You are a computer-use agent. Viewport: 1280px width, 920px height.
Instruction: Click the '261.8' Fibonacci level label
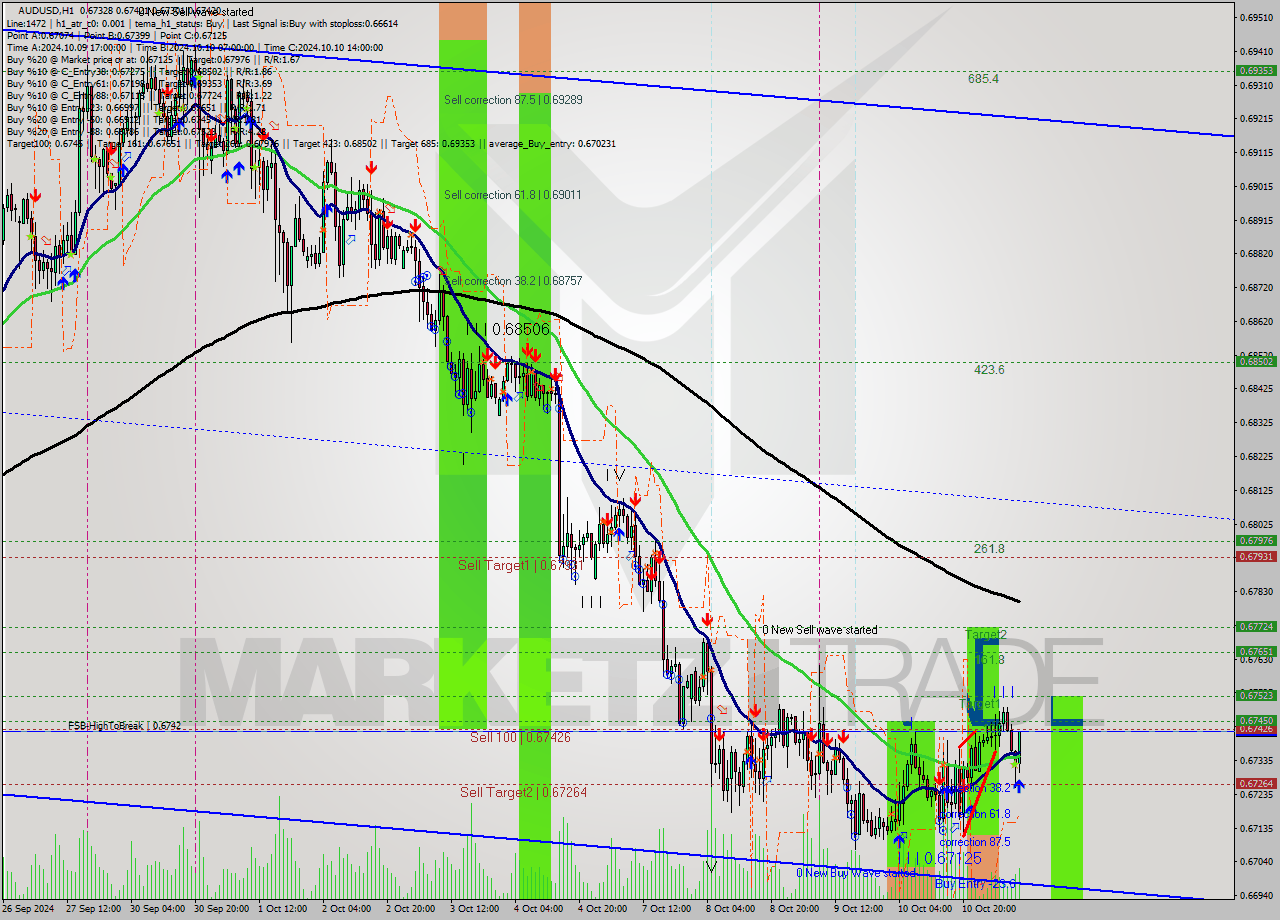pyautogui.click(x=989, y=549)
